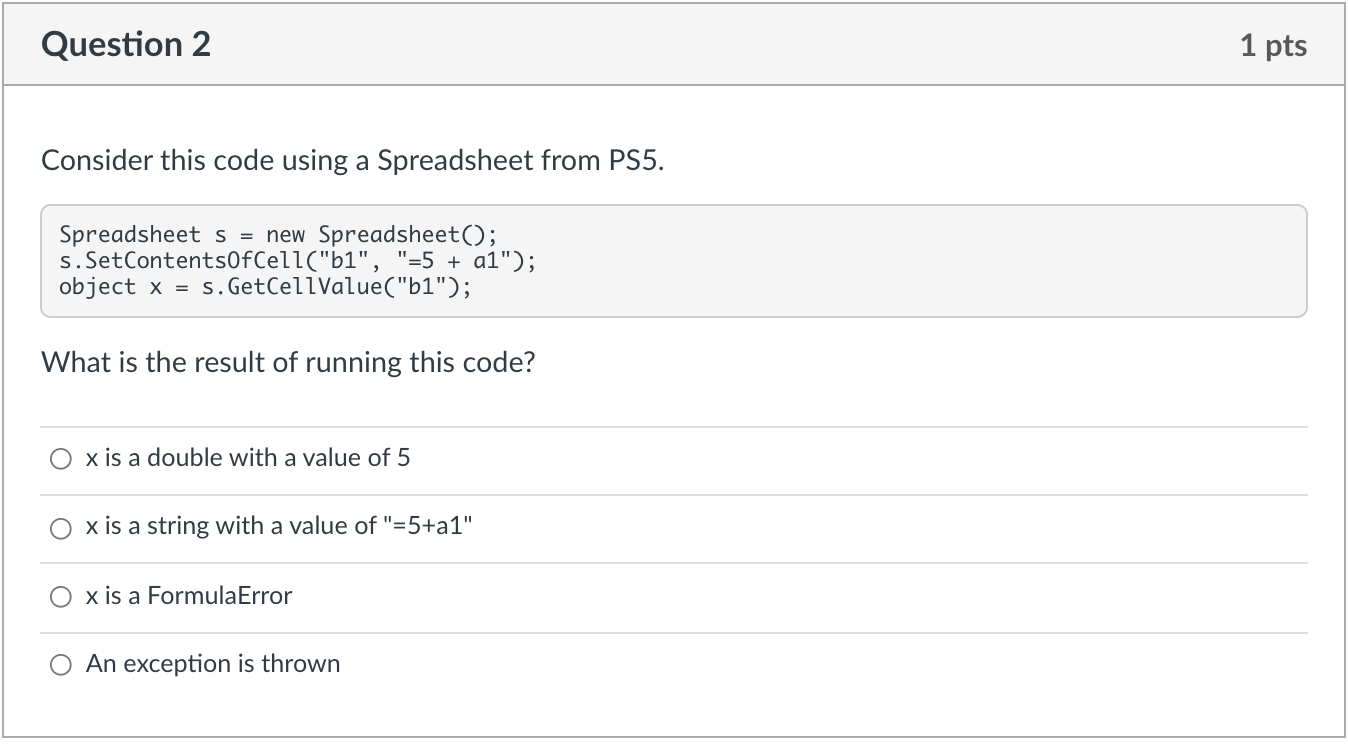
Task: Click the GetCellValue code line
Action: pos(265,287)
